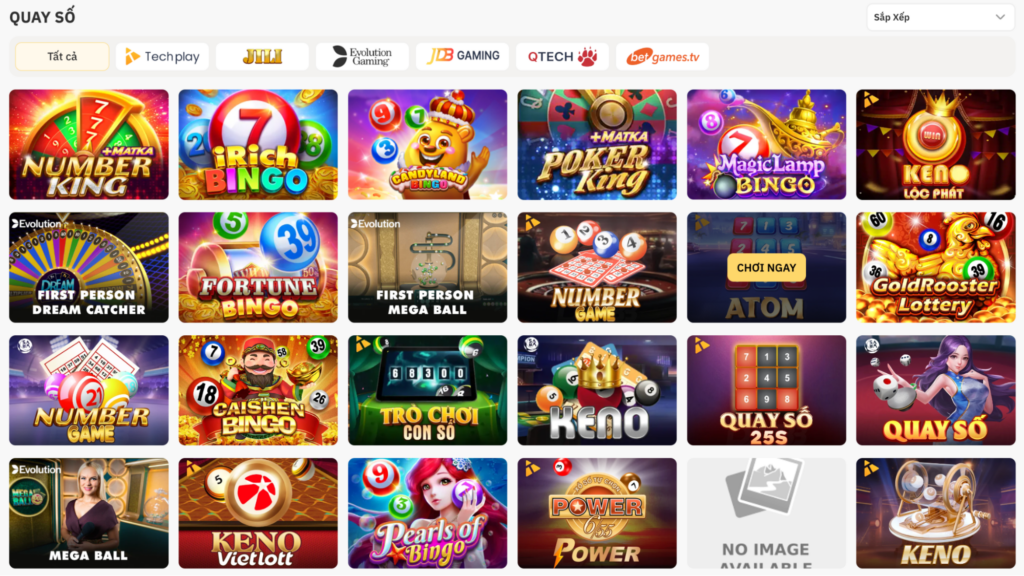1024x576 pixels.
Task: Click the No Image Available game tile
Action: tap(766, 513)
